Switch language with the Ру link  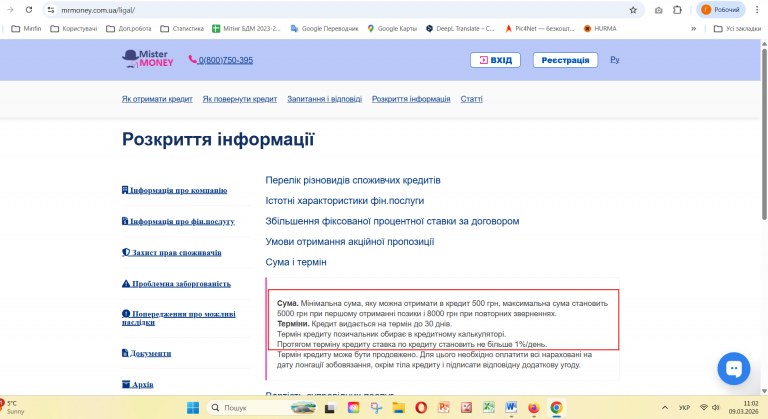(615, 59)
